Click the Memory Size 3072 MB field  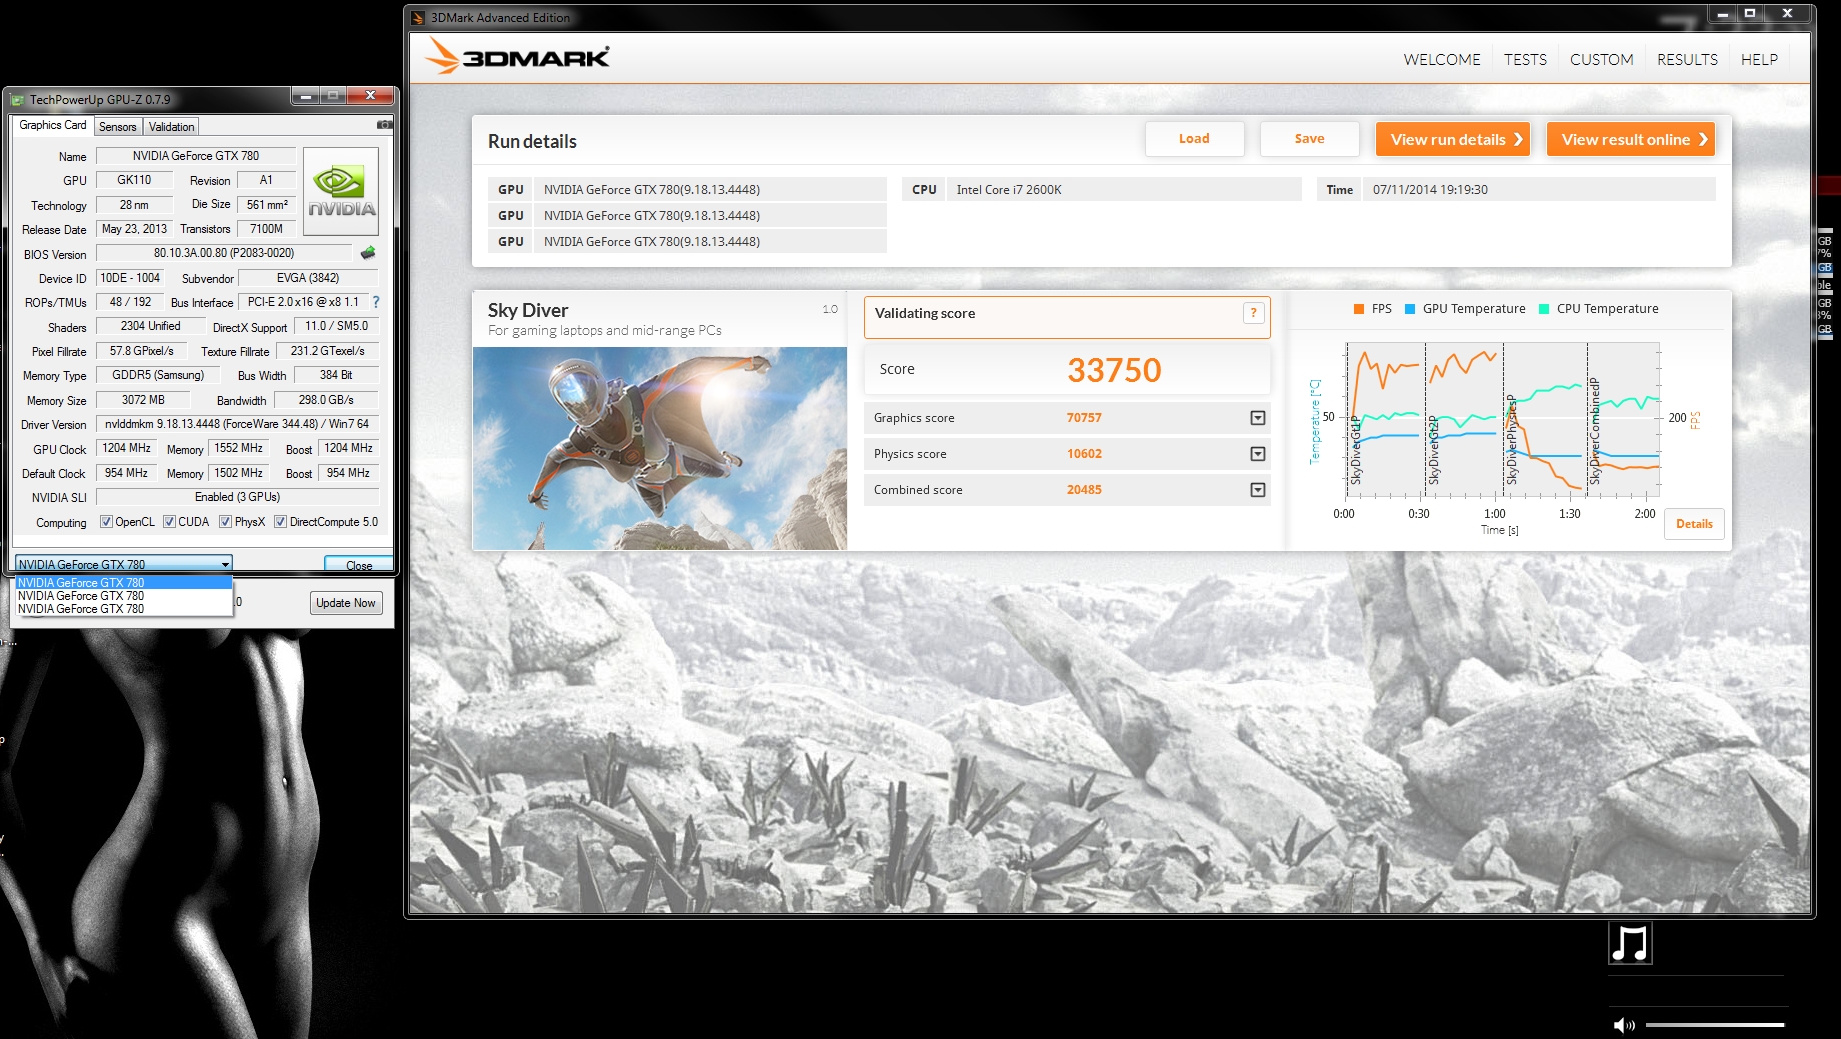click(x=143, y=400)
